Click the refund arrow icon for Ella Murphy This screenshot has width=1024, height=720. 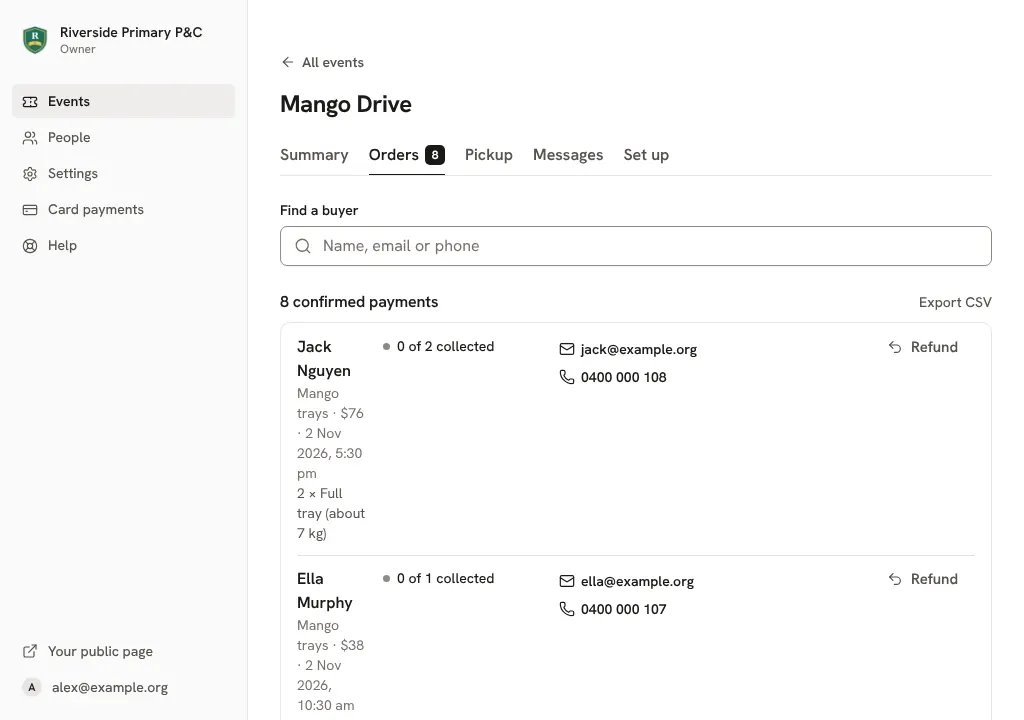(895, 579)
